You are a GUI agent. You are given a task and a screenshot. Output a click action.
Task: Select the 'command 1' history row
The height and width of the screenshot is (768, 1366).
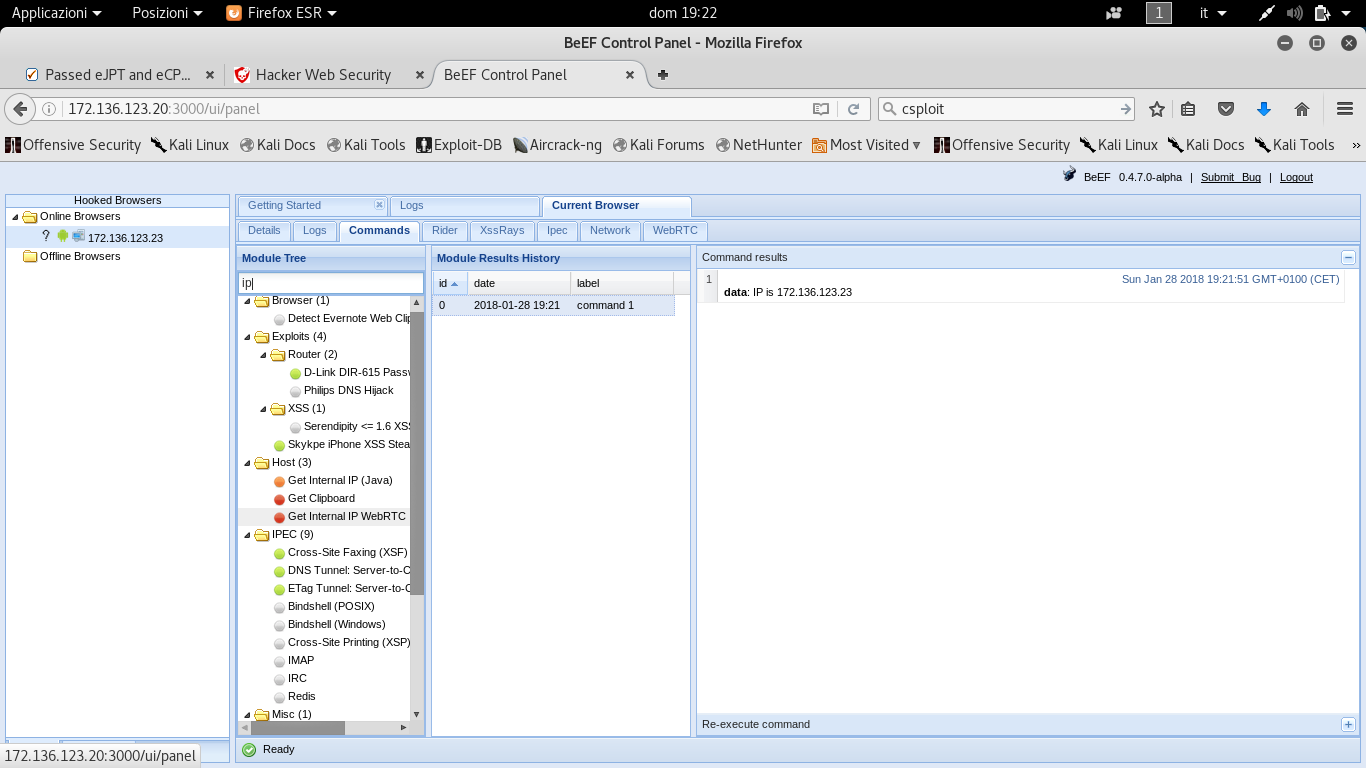[553, 305]
